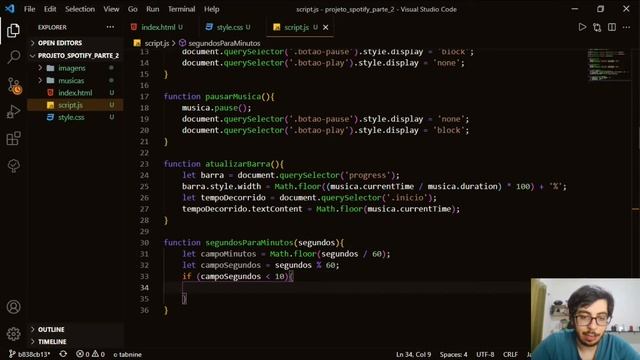Open the Go menu
The width and height of the screenshot is (640, 360).
(x=133, y=9)
